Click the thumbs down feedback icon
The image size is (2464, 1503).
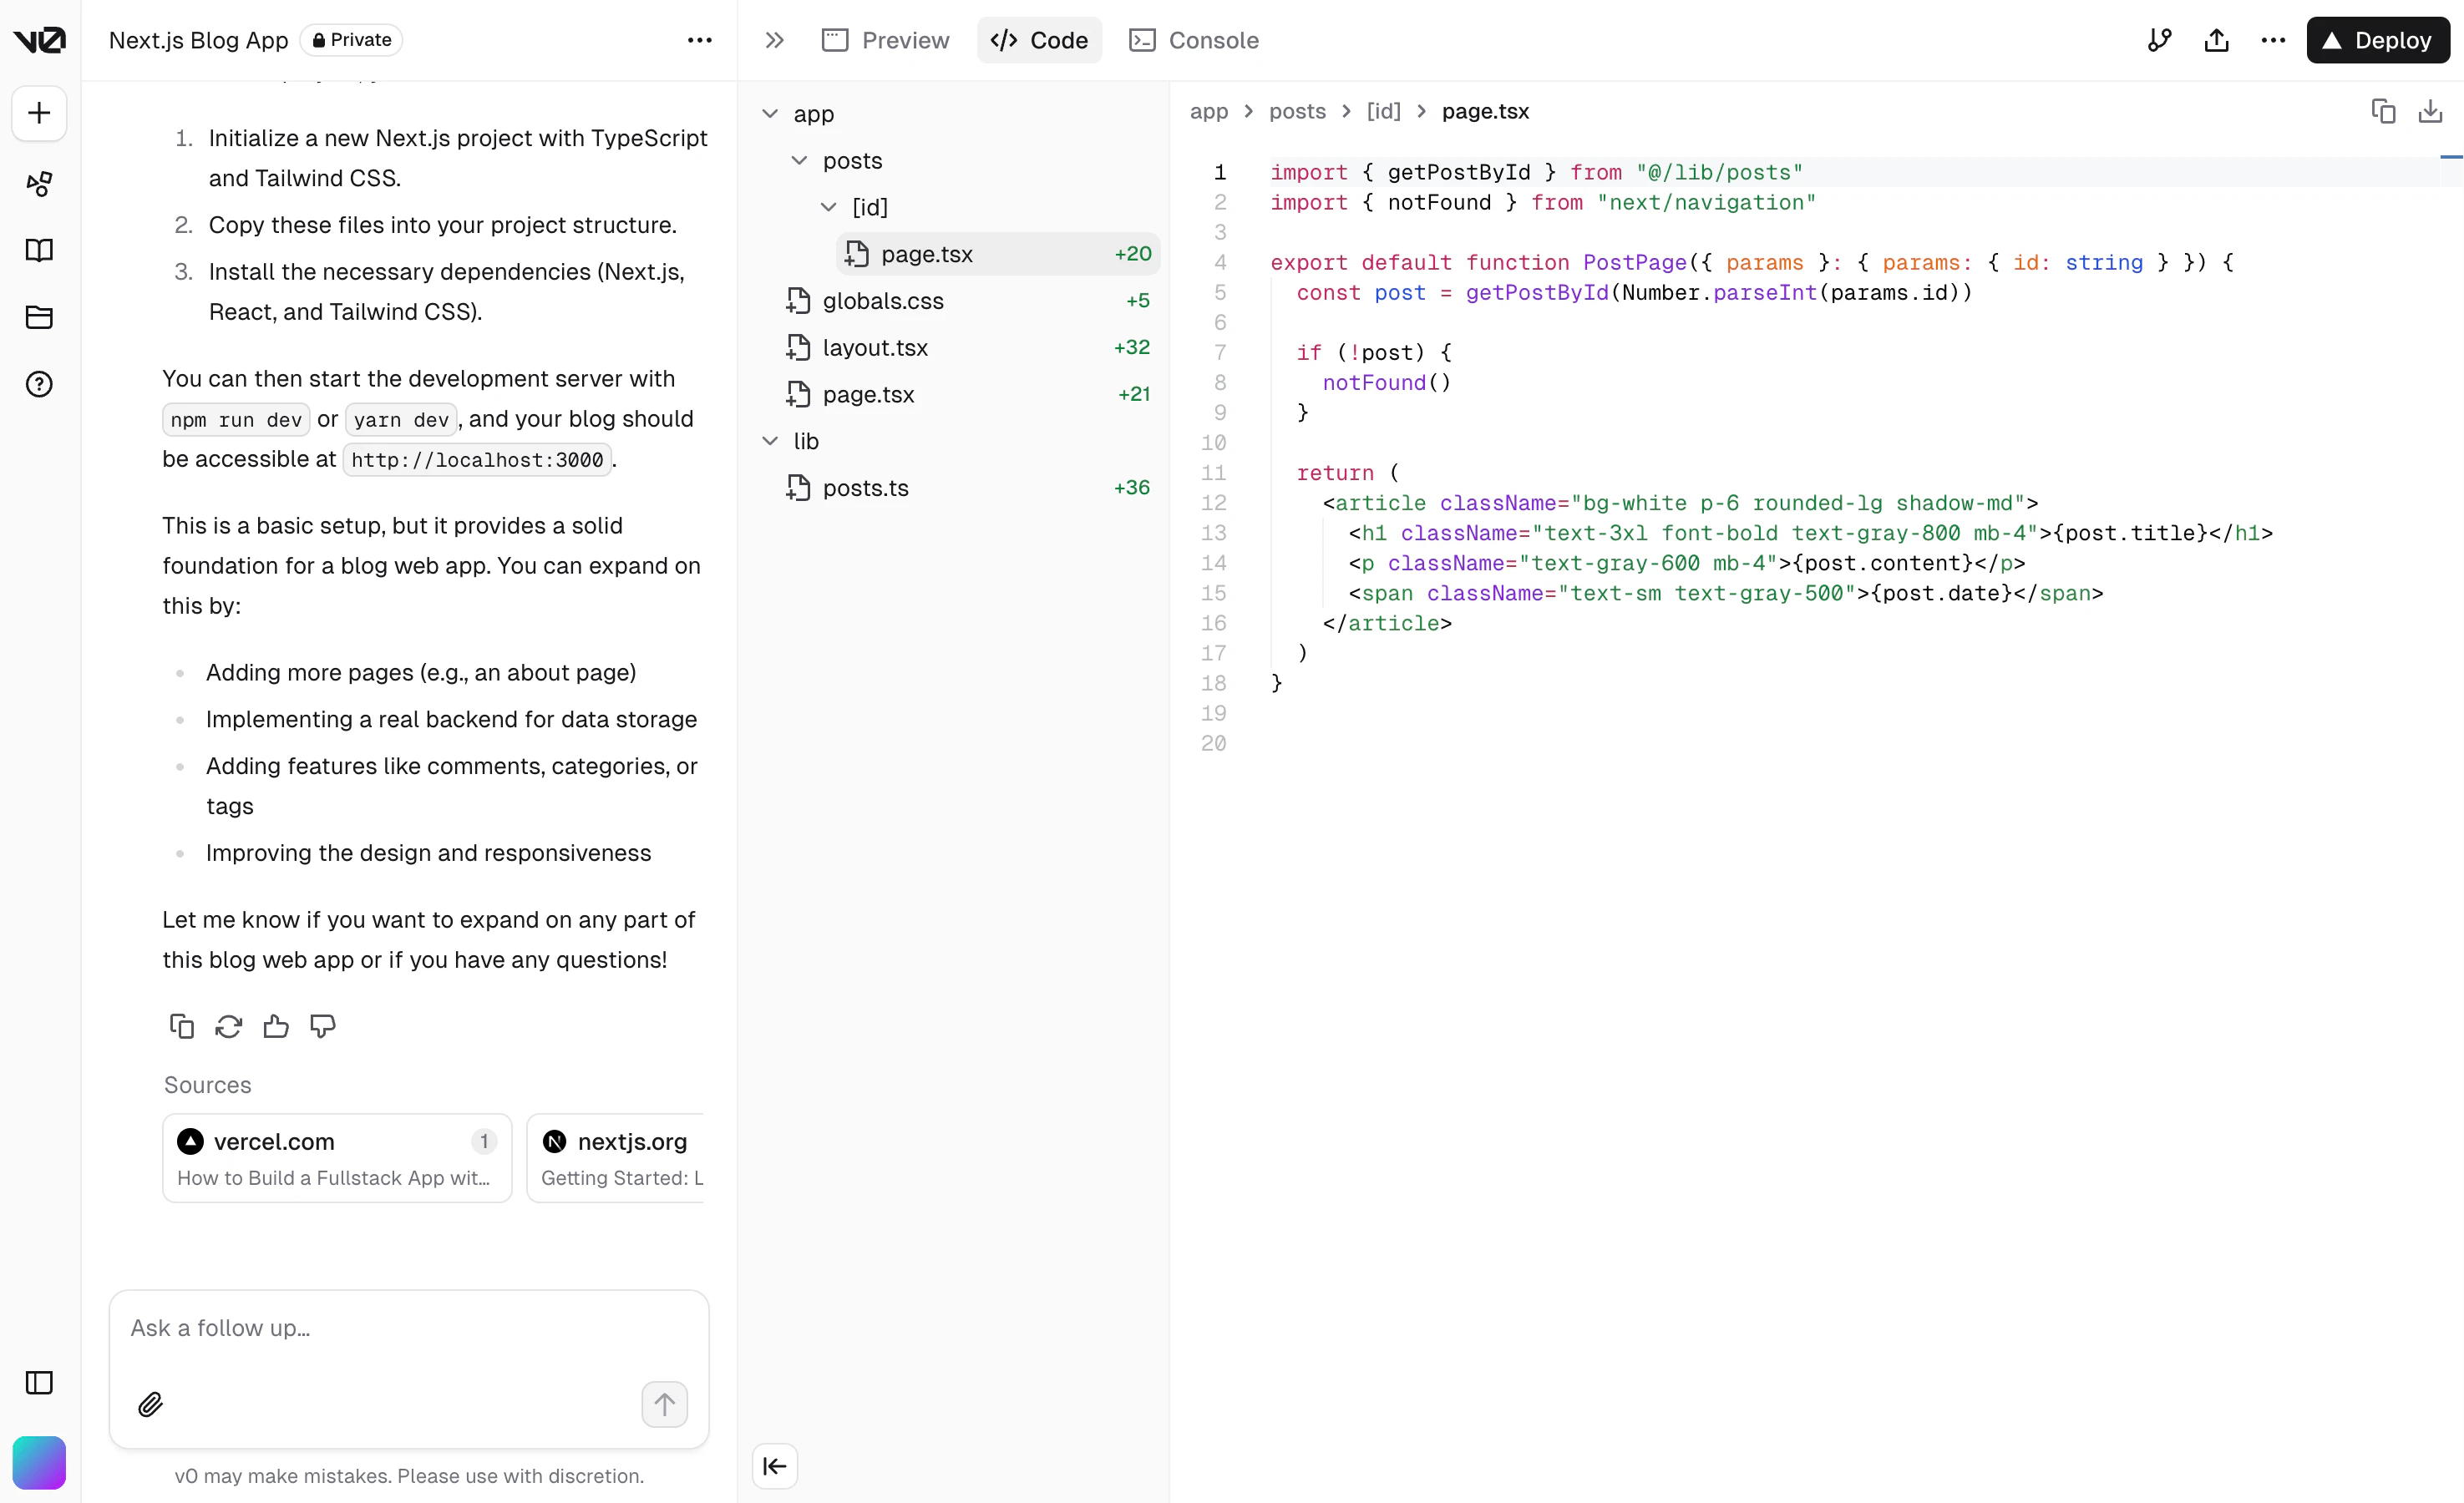323,1026
